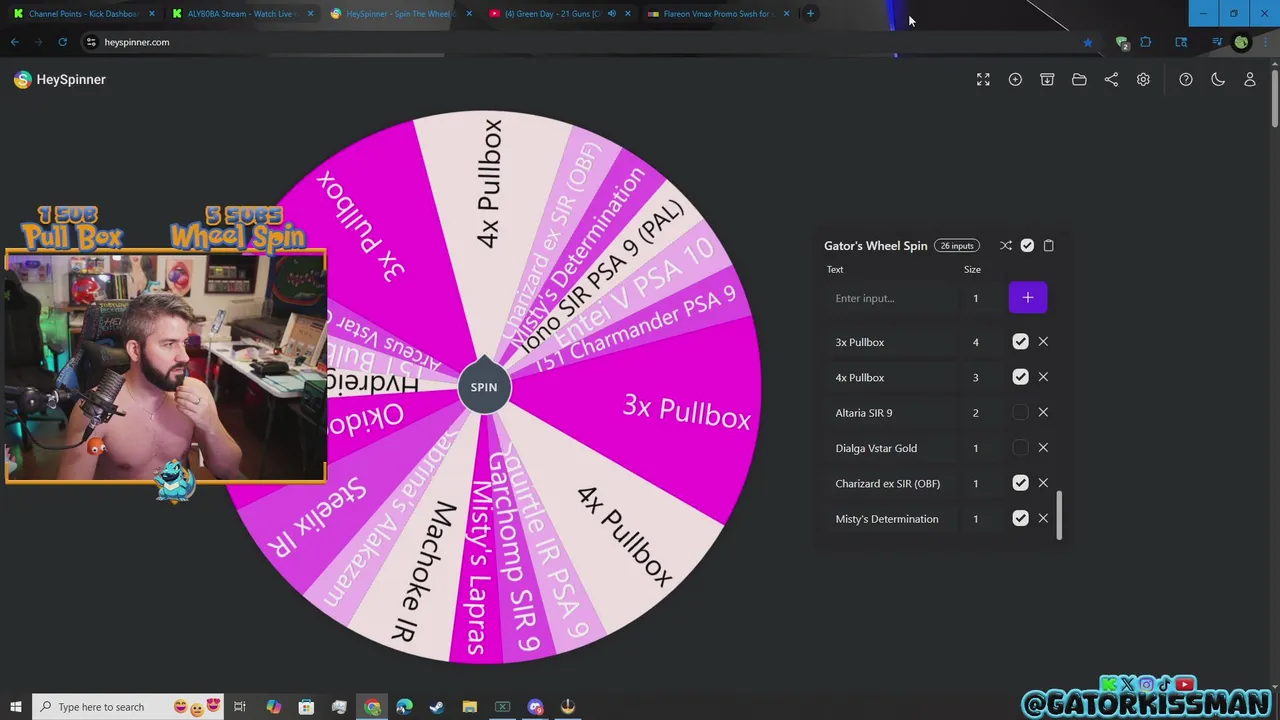This screenshot has width=1280, height=720.
Task: Open Task View on taskbar
Action: click(x=240, y=707)
